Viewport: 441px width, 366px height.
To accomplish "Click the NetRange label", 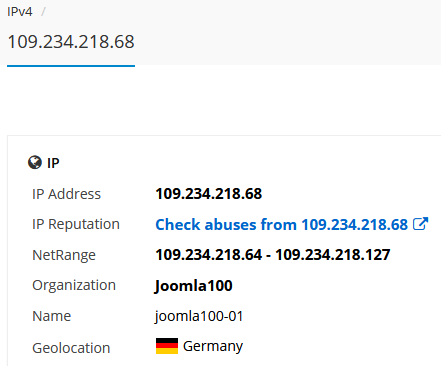I will tap(64, 255).
